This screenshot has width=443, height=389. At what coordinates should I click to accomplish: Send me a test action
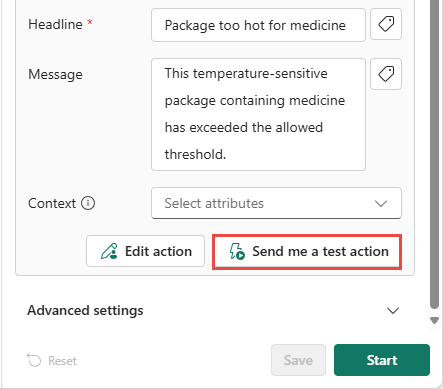[307, 251]
